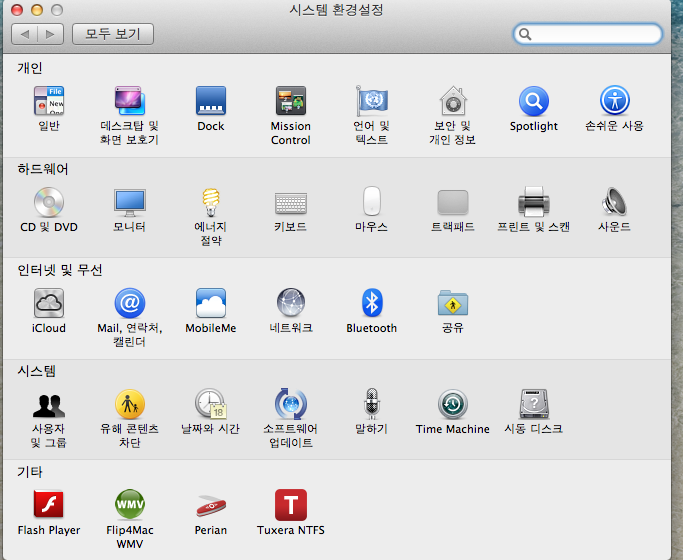This screenshot has height=560, width=683.
Task: Open Mail, 연락처, 캘린더 preferences
Action: tap(129, 303)
